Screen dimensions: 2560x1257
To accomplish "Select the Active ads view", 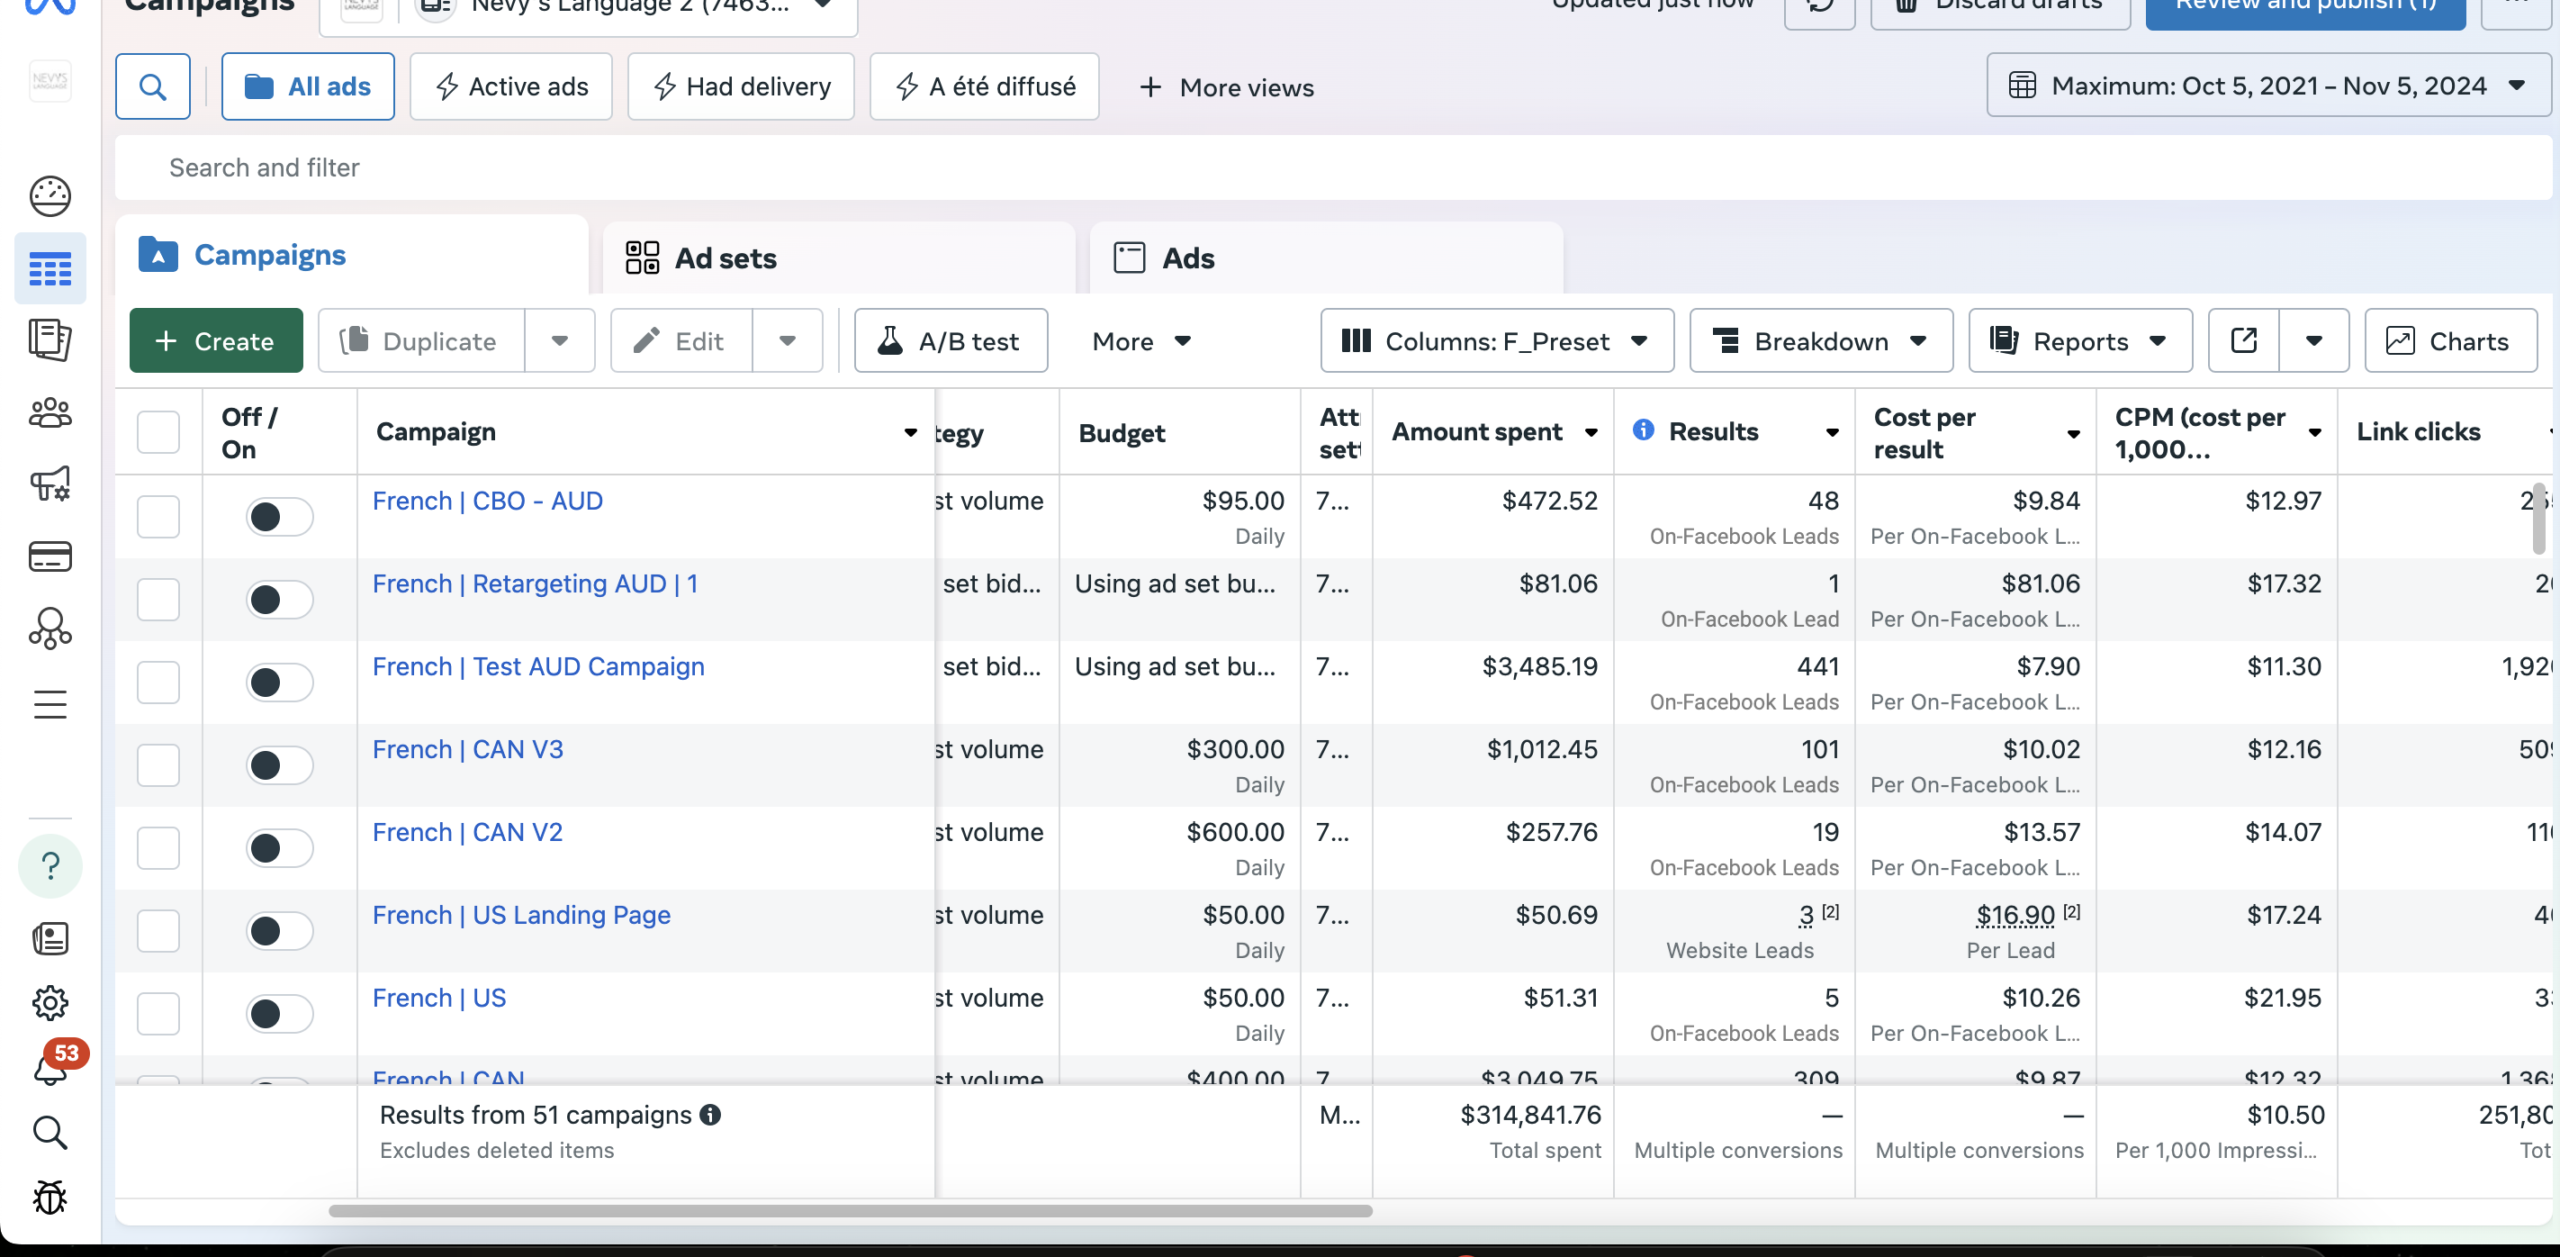I will (511, 87).
